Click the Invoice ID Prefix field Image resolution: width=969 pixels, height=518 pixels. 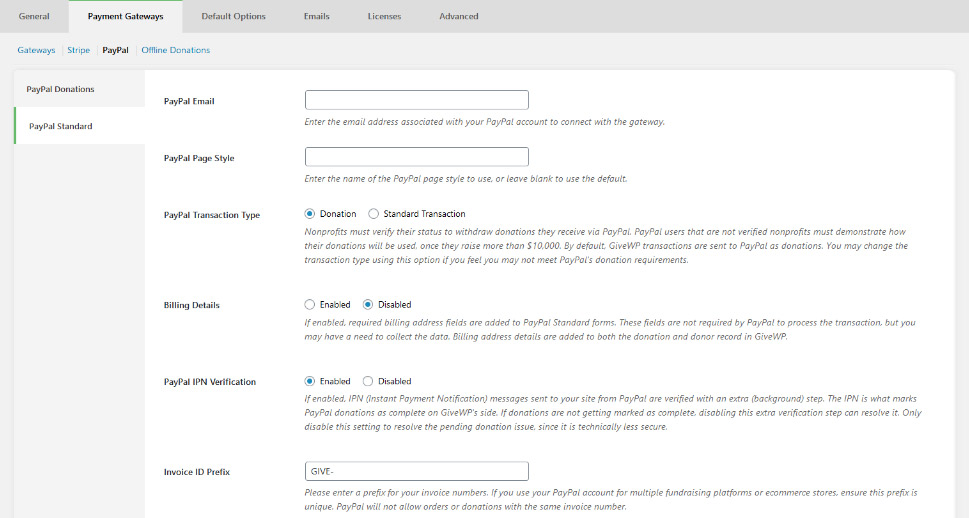pyautogui.click(x=416, y=471)
